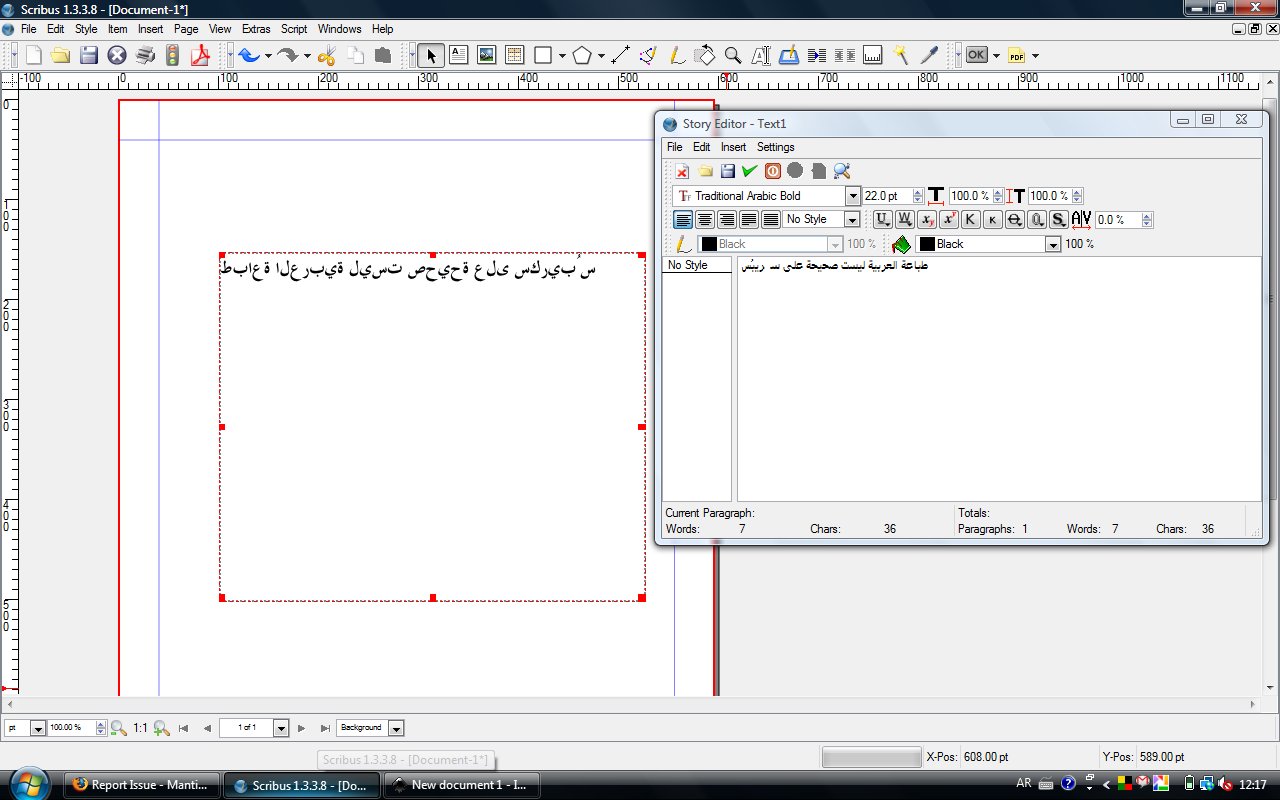Select the Eye Dropper tool
This screenshot has width=1280, height=800.
click(929, 55)
